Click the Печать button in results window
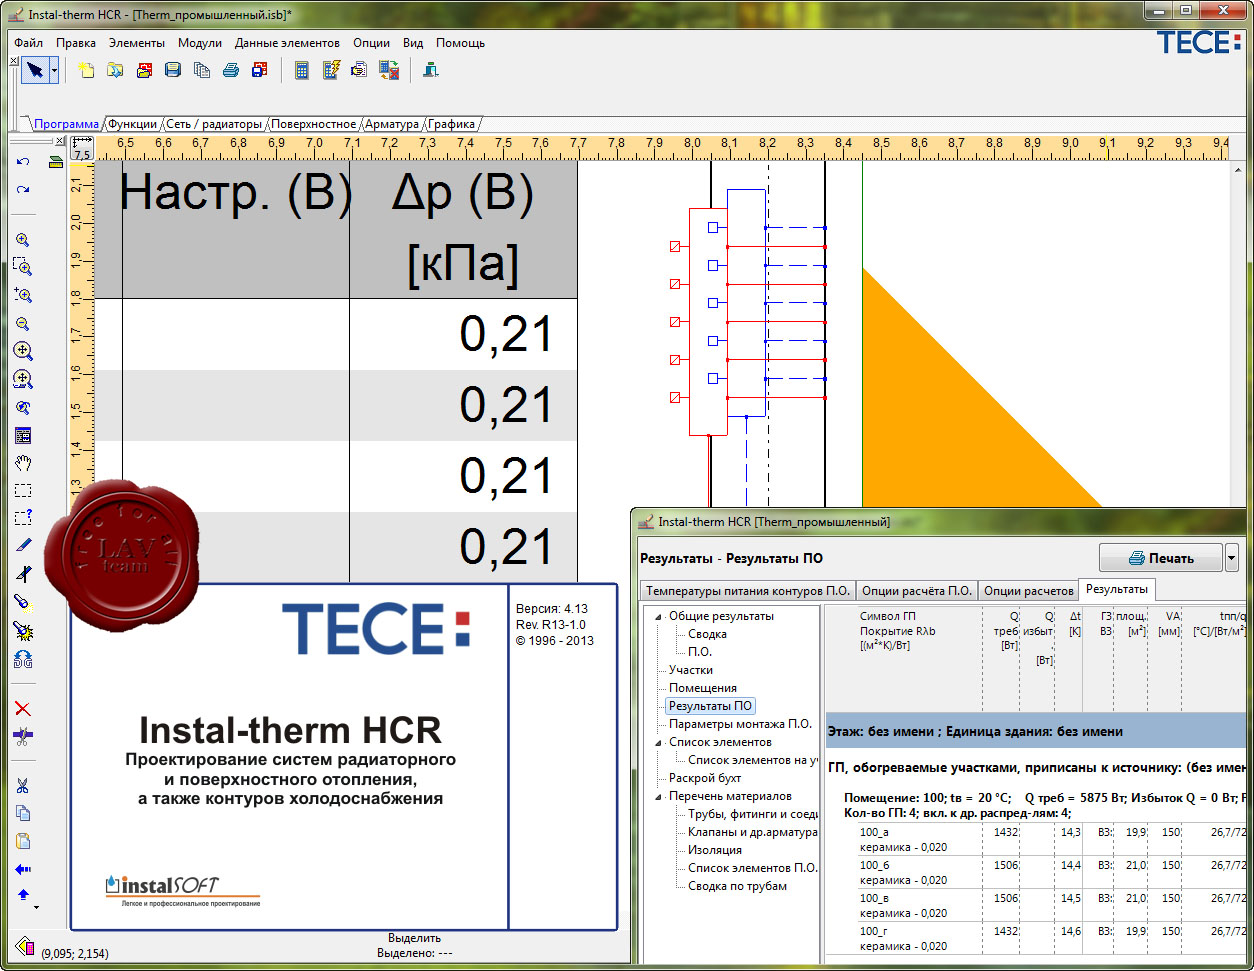The height and width of the screenshot is (971, 1254). coord(1160,558)
